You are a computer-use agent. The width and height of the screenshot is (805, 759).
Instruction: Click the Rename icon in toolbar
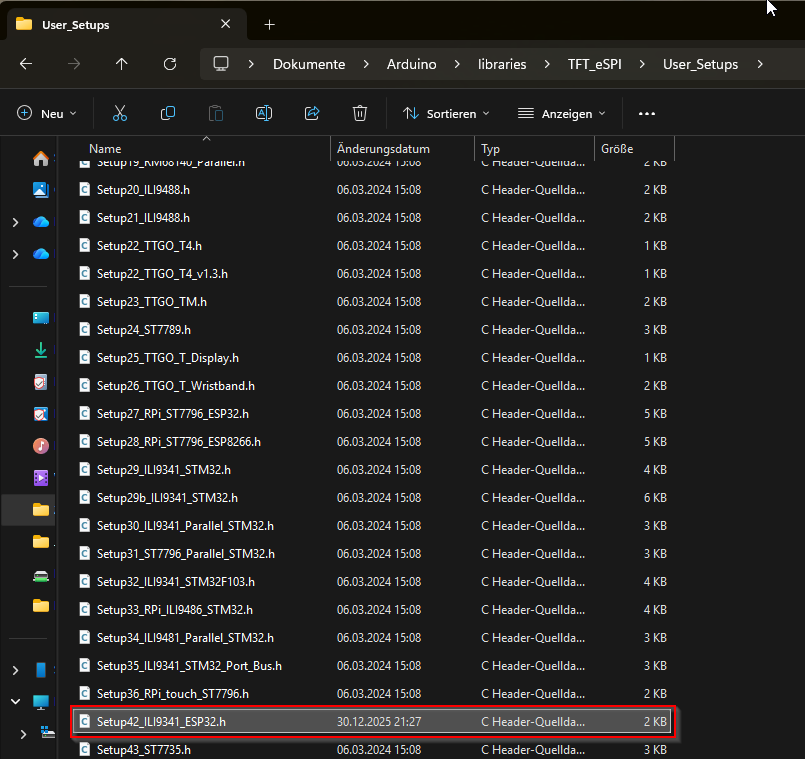[264, 114]
